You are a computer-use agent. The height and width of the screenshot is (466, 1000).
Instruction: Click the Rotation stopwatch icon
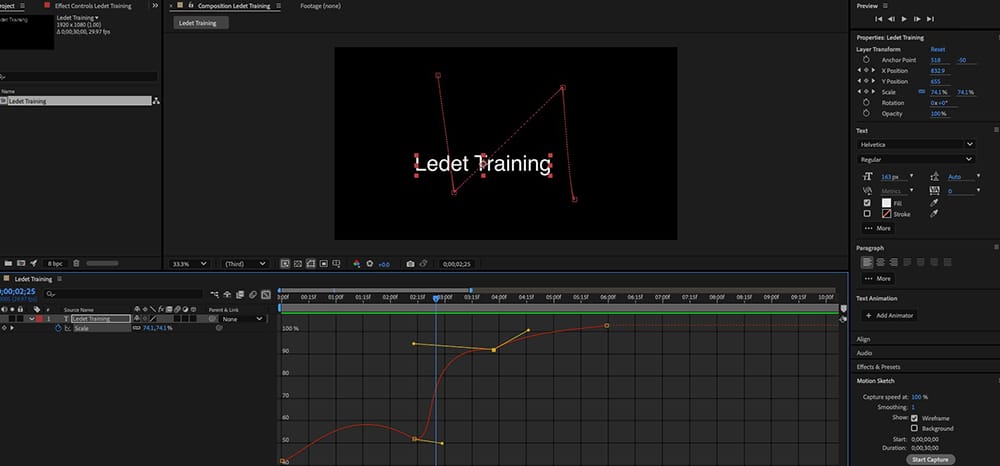(866, 102)
